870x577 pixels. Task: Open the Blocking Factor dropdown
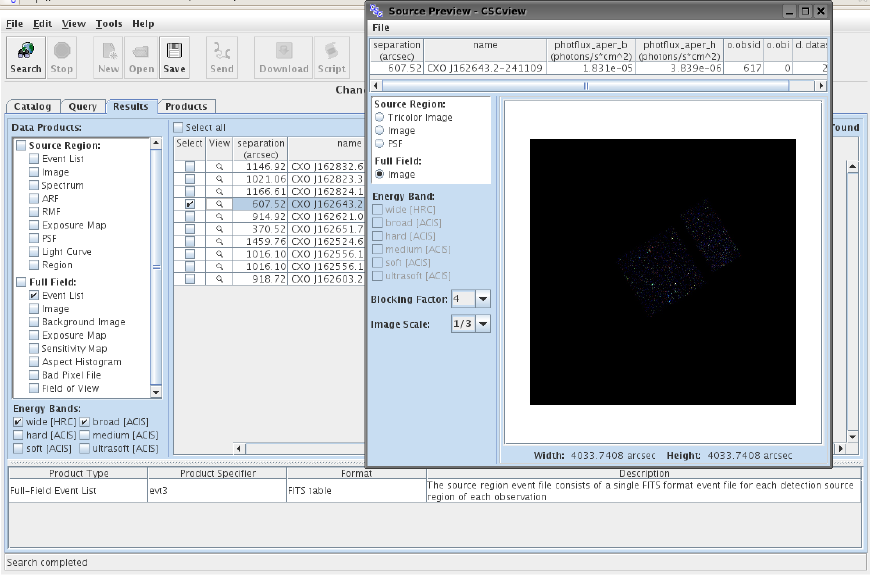[x=483, y=299]
